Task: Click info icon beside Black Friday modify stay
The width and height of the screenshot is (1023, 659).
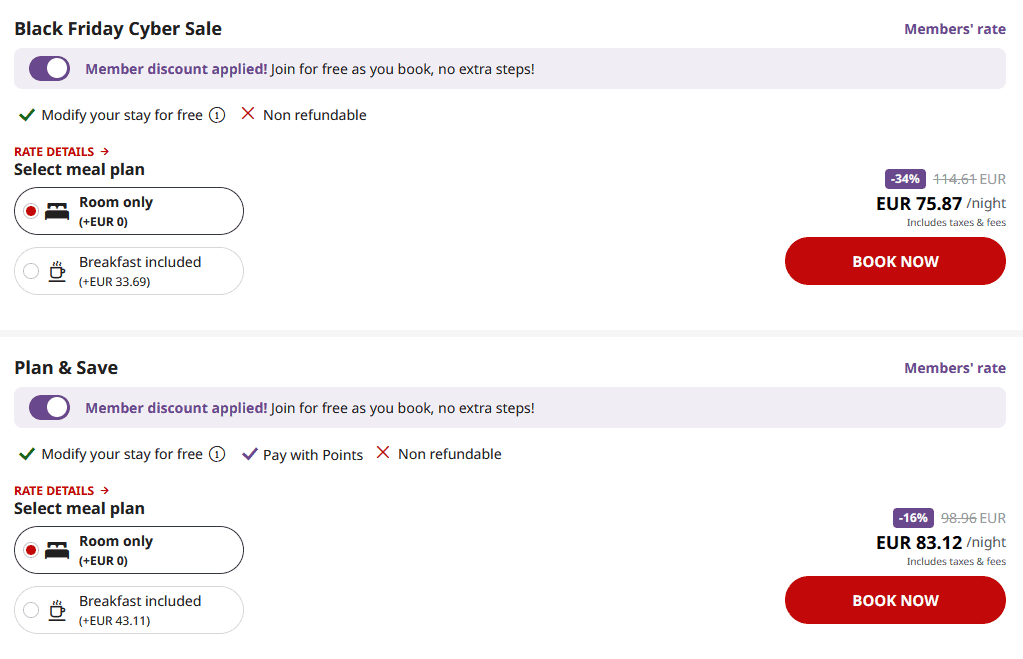Action: [x=217, y=115]
